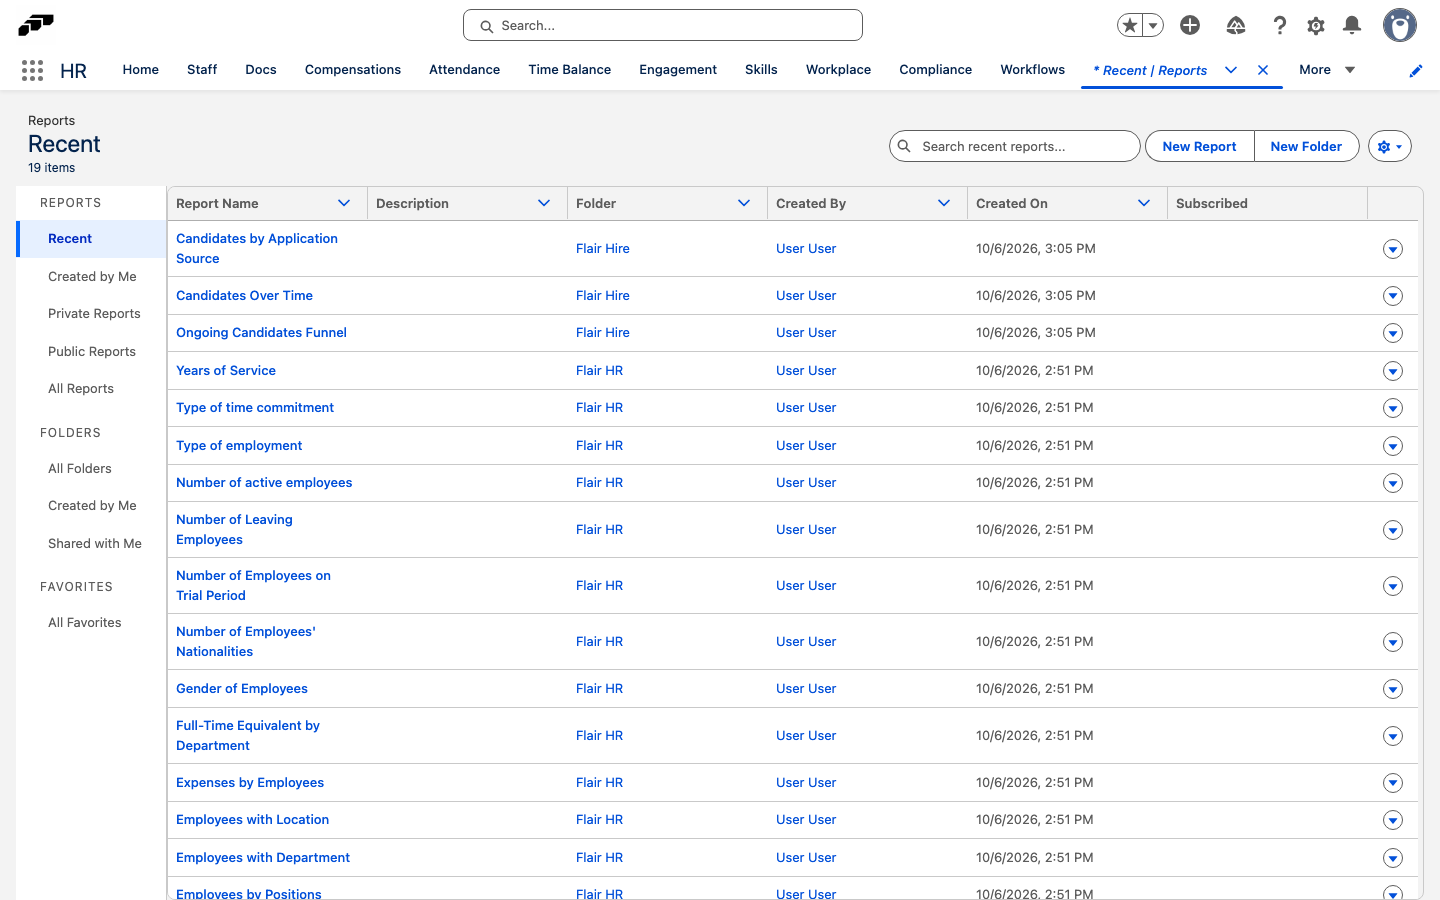Open the Candidates Over Time report
The height and width of the screenshot is (900, 1440).
(x=244, y=296)
